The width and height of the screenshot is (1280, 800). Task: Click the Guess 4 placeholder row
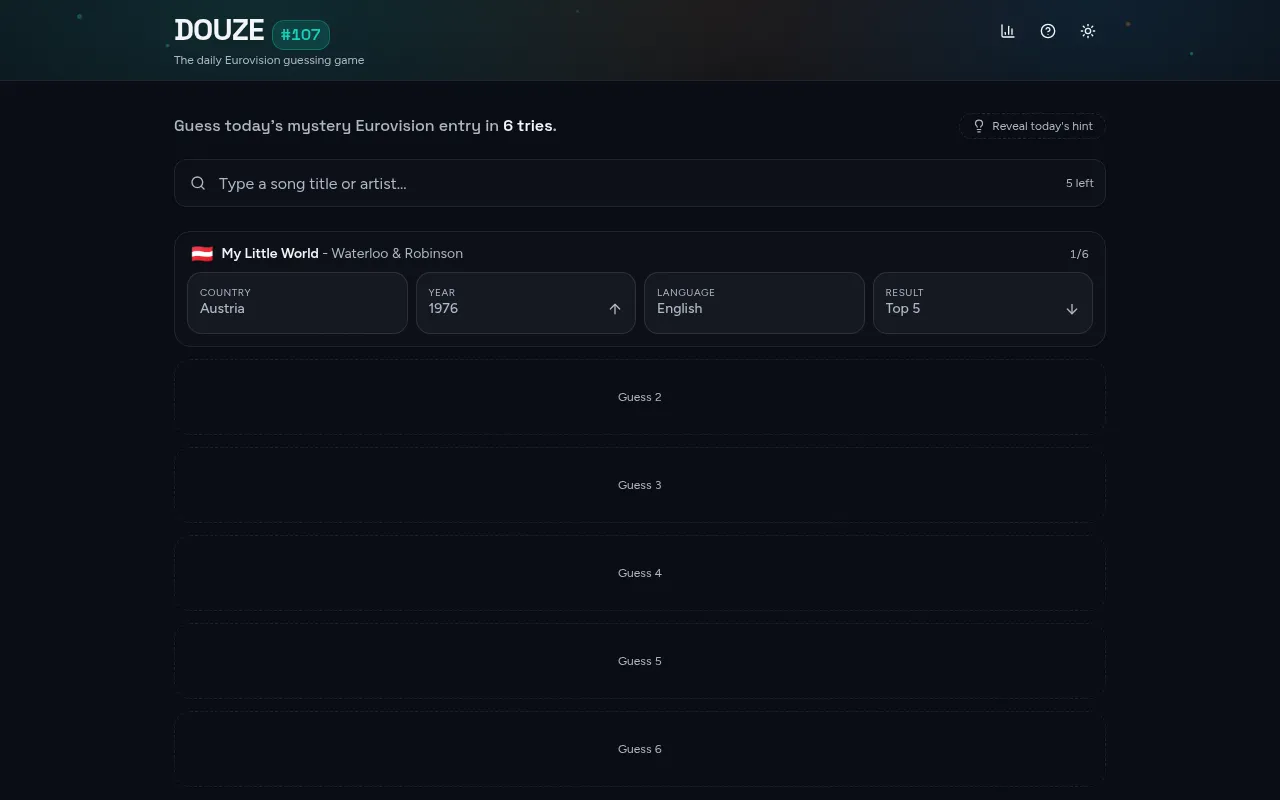(640, 573)
